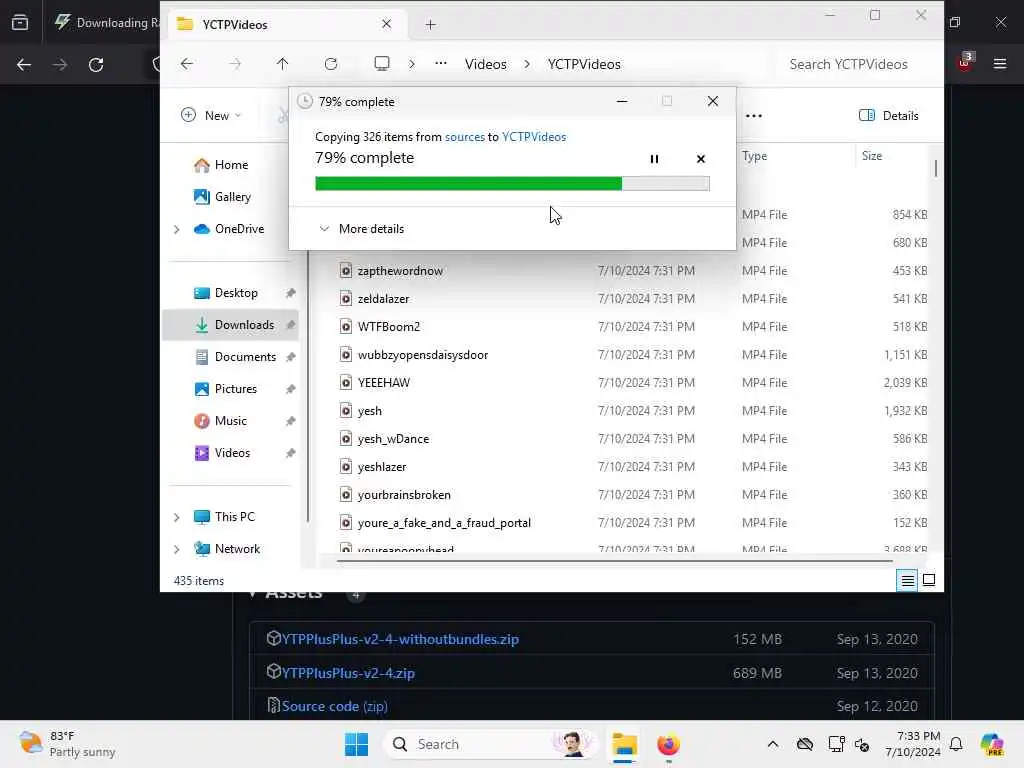
Task: Expand the Network tree node
Action: point(176,549)
